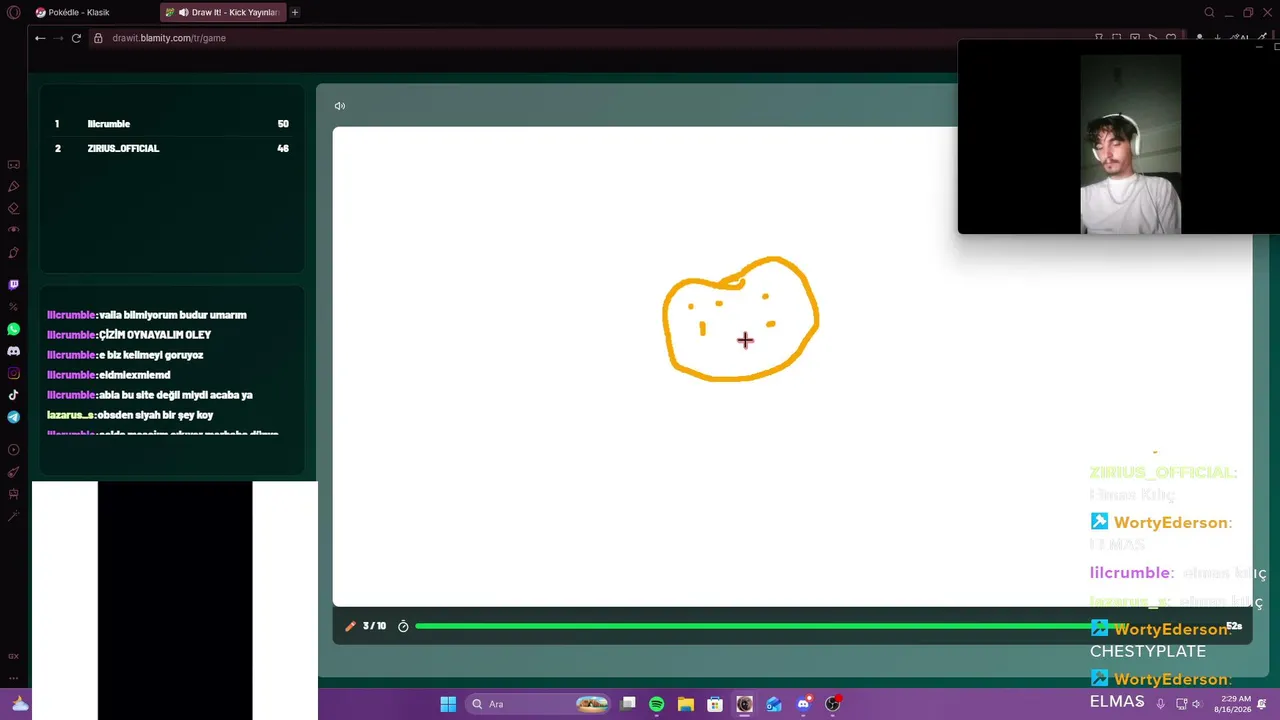Screen dimensions: 1280x720
Task: Click the score 46 in the leaderboard
Action: (283, 148)
